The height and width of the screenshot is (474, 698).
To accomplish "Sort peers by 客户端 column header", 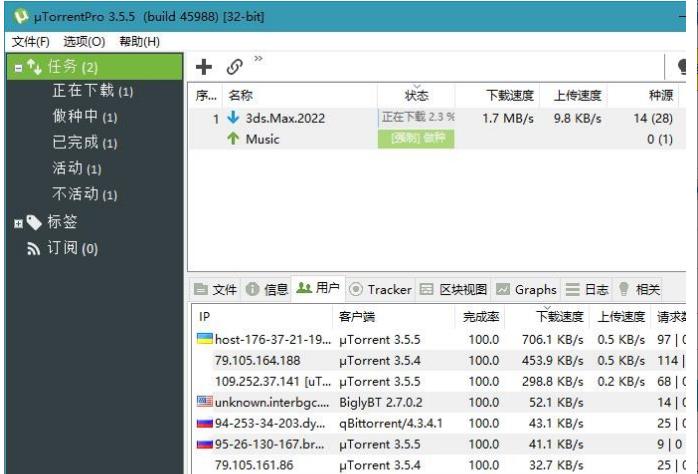I will tap(394, 316).
